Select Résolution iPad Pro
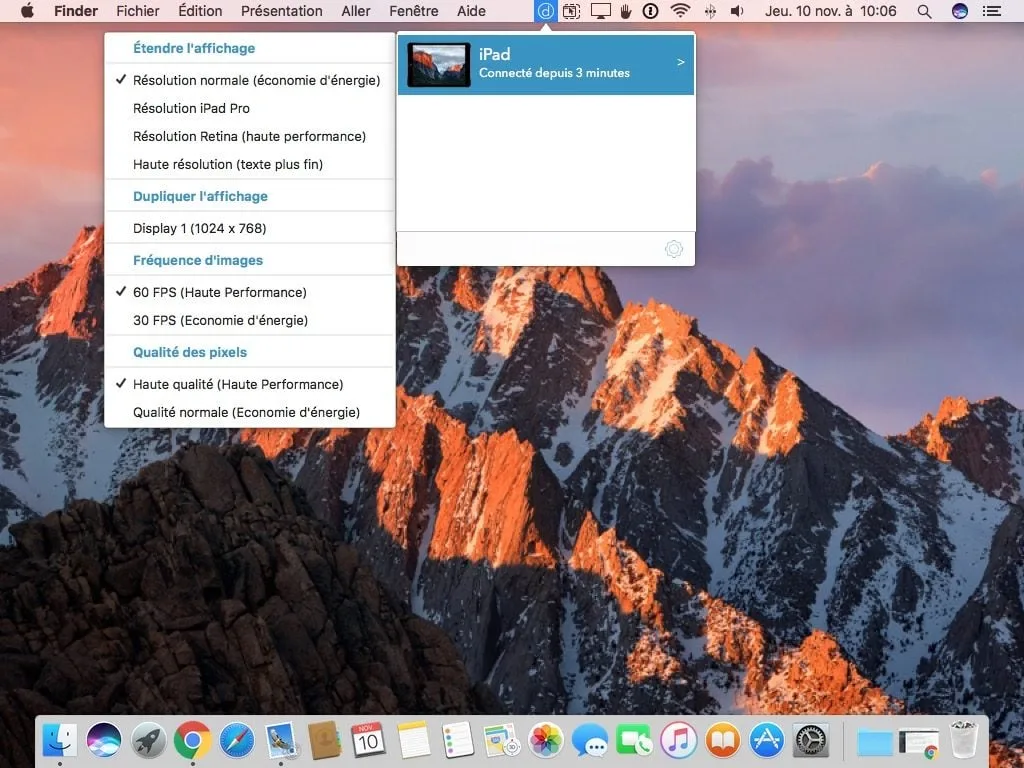 191,108
